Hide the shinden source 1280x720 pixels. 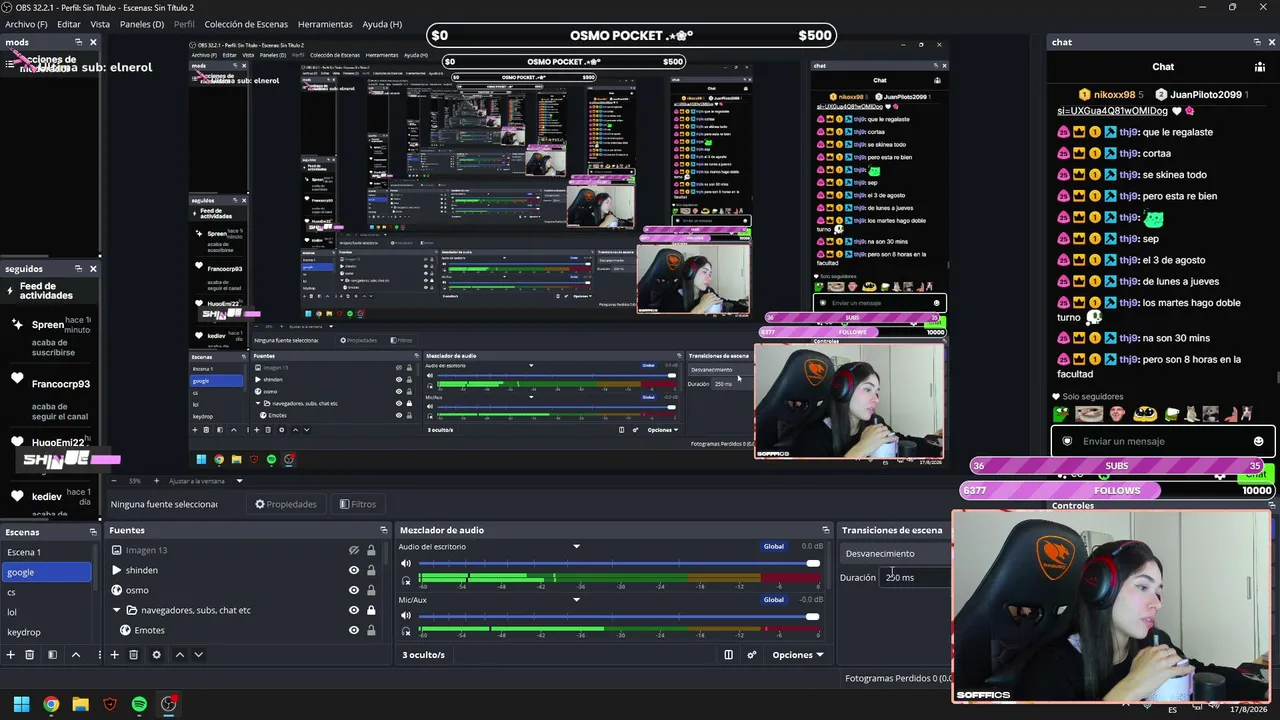[x=353, y=570]
